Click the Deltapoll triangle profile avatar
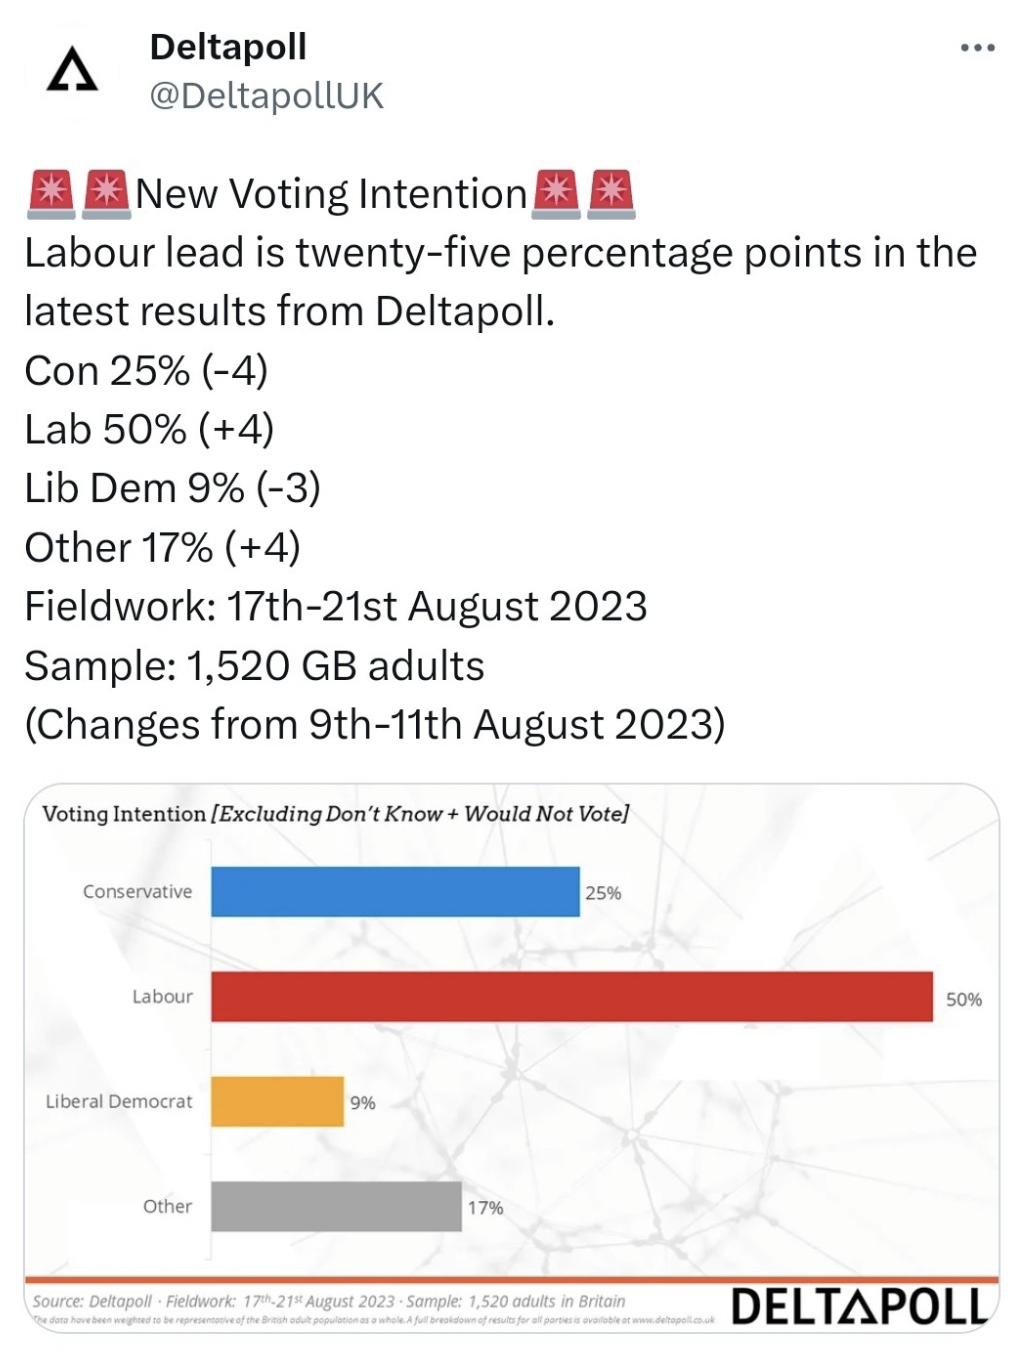The width and height of the screenshot is (1031, 1360). pyautogui.click(x=72, y=71)
